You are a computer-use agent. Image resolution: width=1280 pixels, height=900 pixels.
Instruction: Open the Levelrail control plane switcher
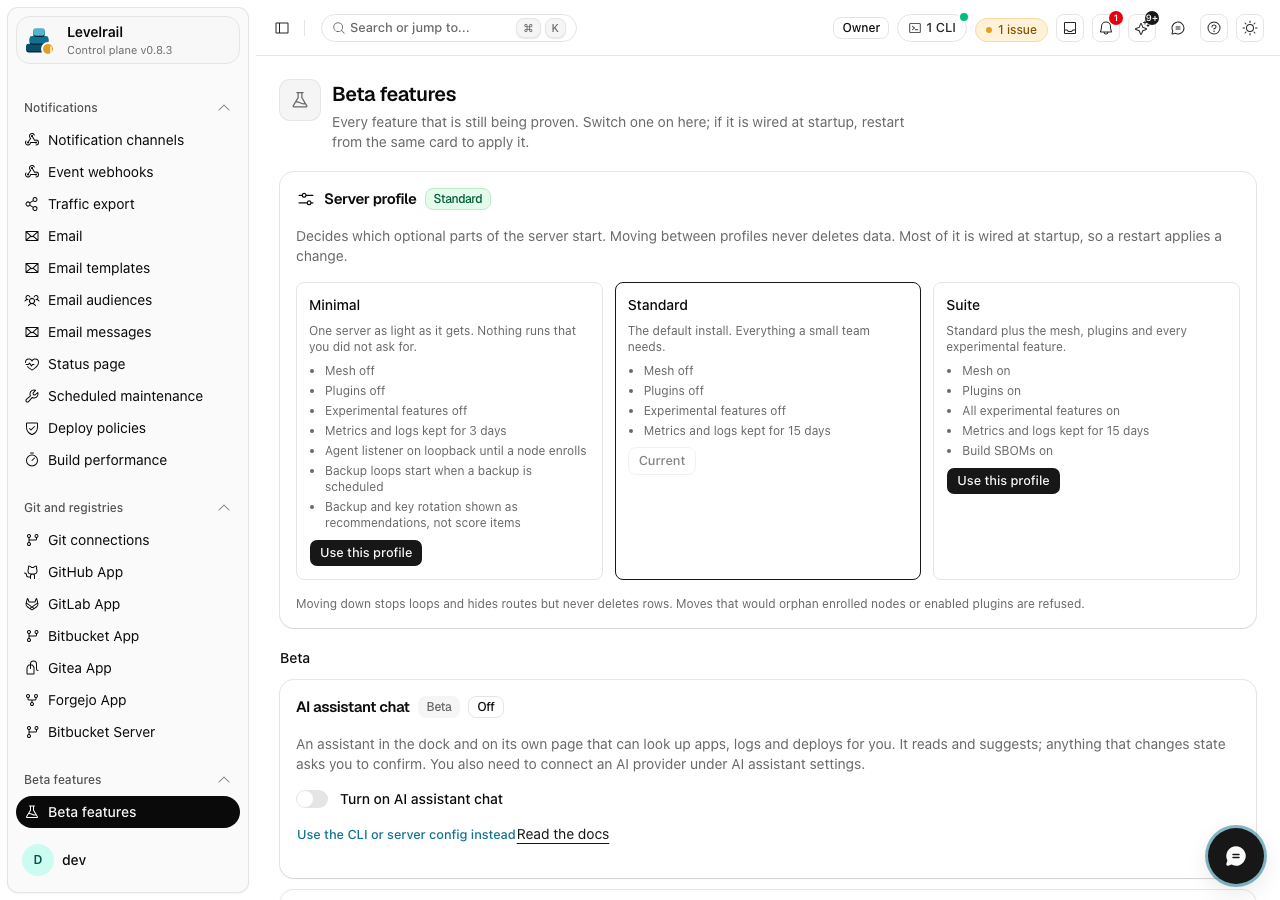coord(128,40)
